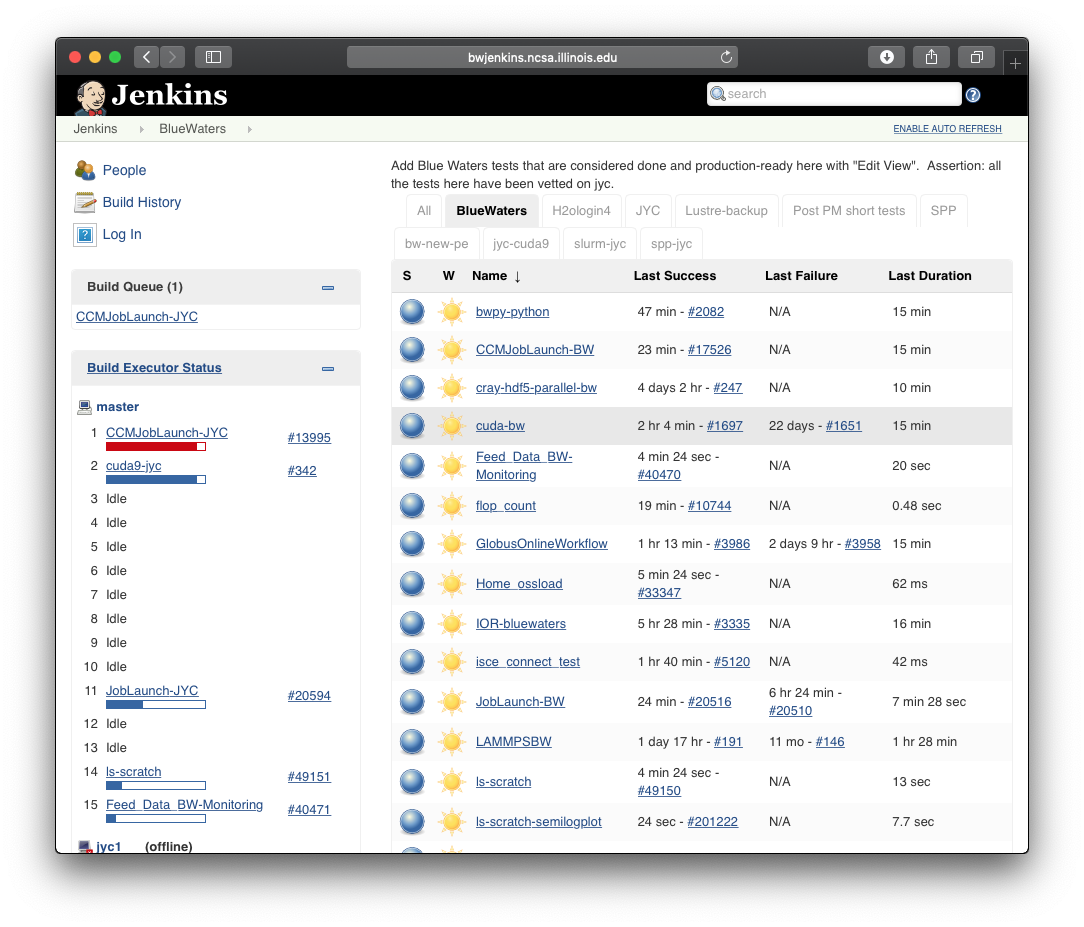Open the Jenkins breadcrumb dropdown arrow

[142, 129]
